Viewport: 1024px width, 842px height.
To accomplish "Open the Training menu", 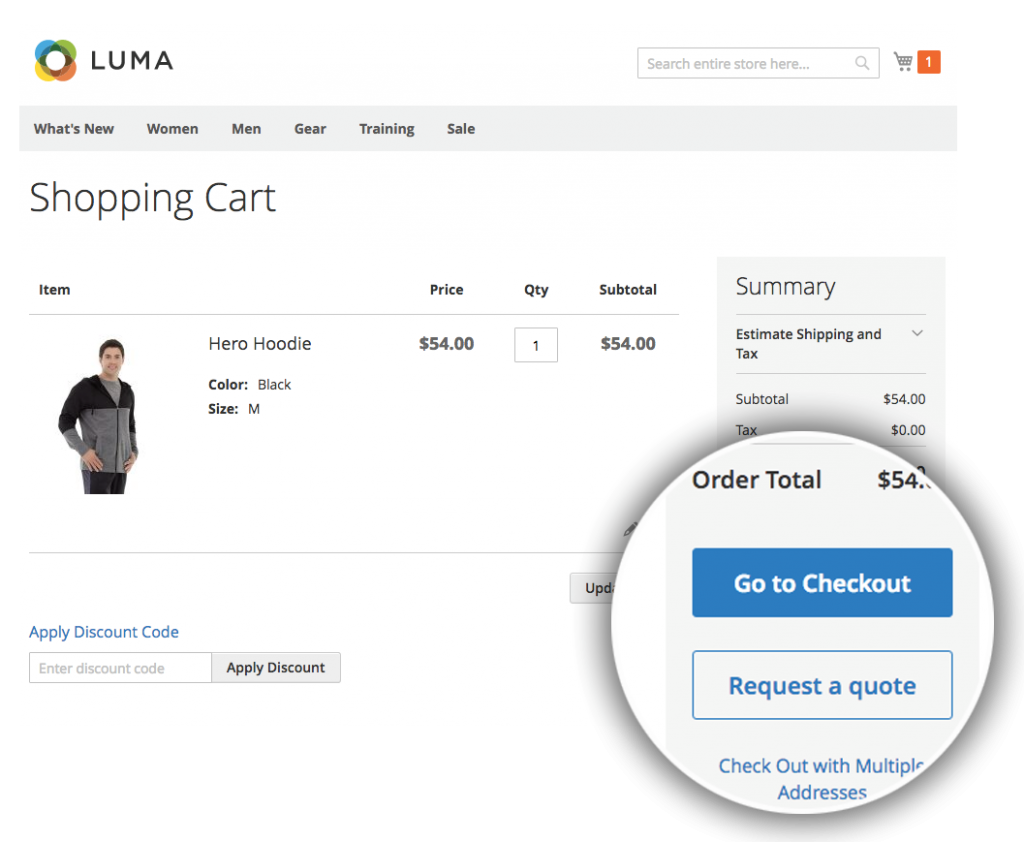I will click(x=386, y=129).
